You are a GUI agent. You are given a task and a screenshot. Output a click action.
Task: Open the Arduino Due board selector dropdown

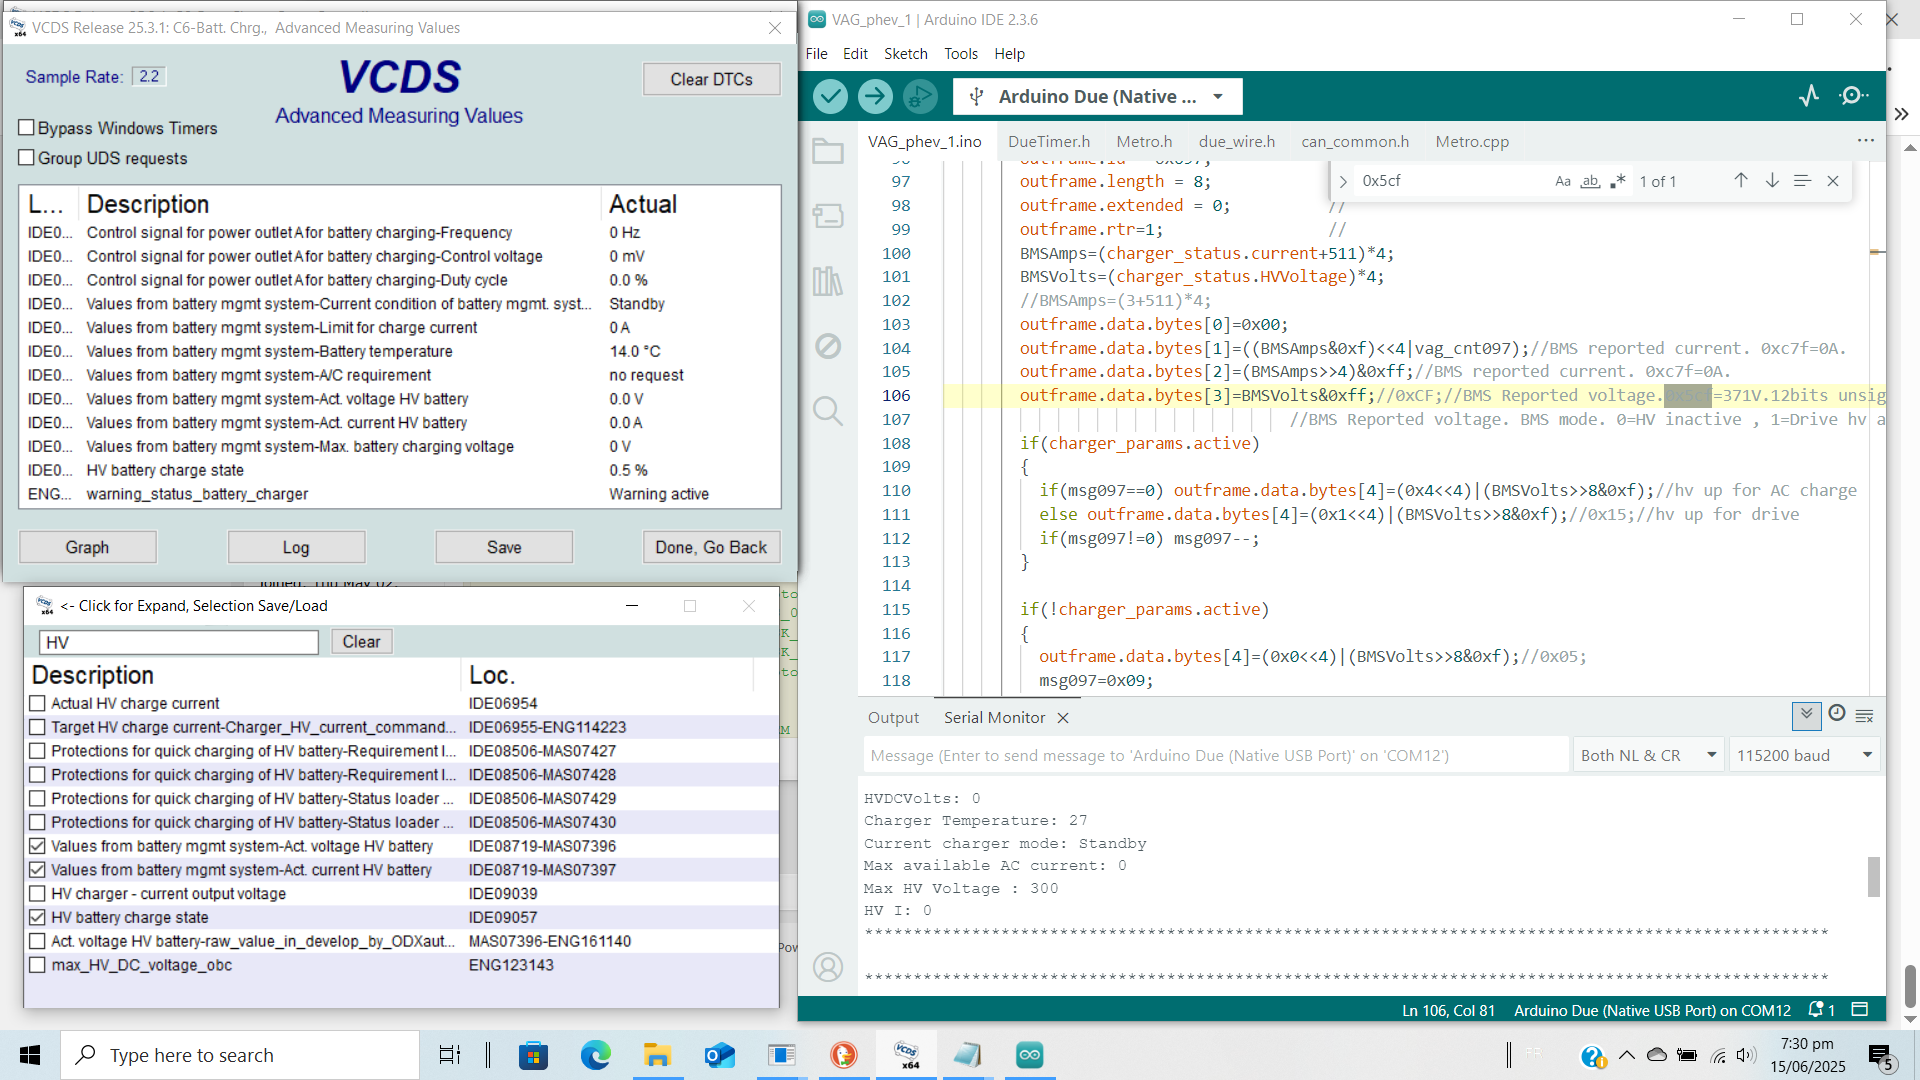1097,96
